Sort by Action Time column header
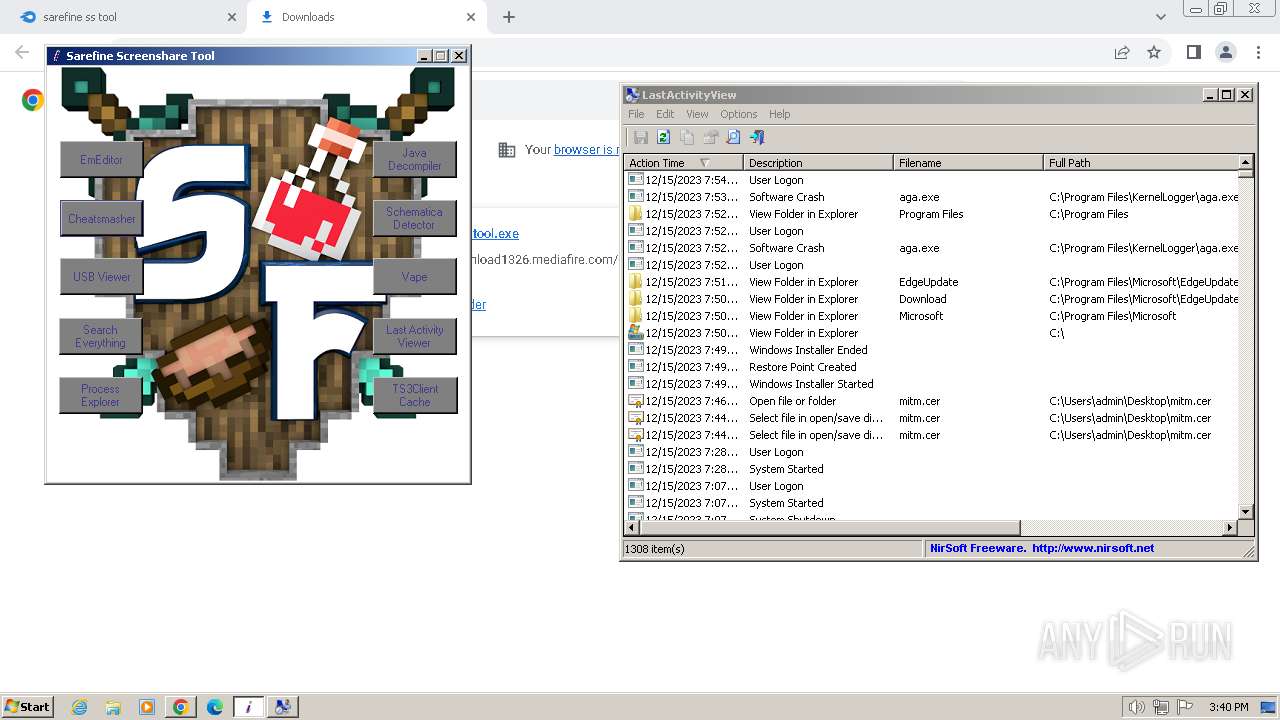This screenshot has height=720, width=1280. click(683, 163)
